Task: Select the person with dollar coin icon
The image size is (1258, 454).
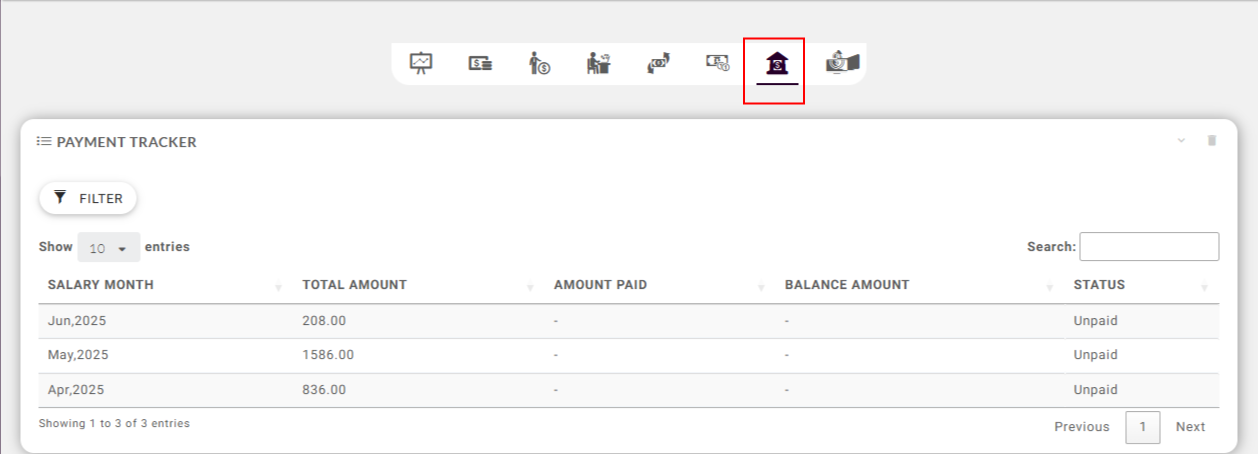Action: 539,64
